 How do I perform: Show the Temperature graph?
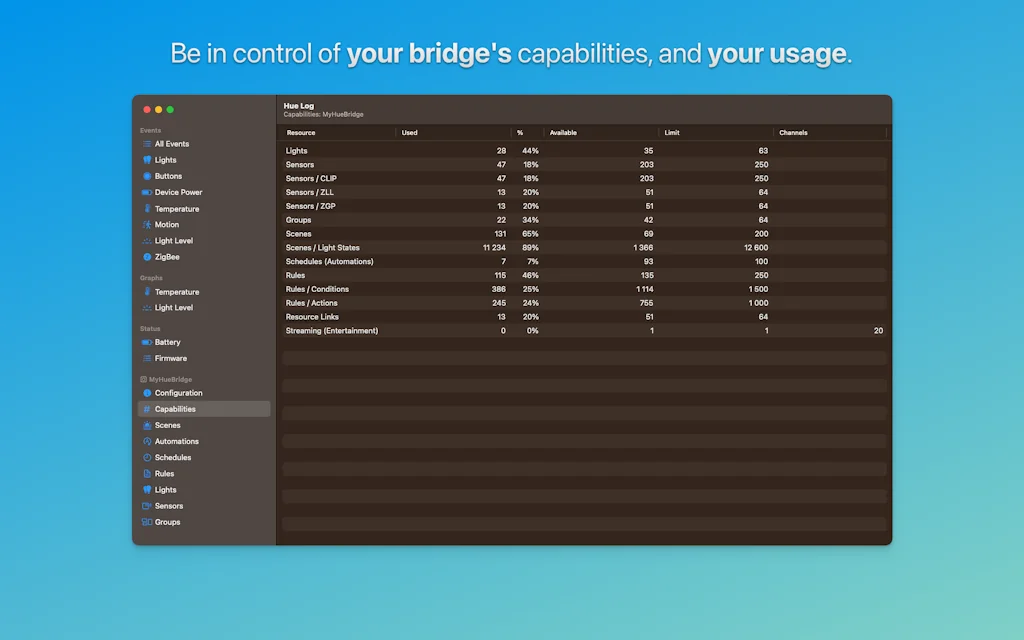coord(176,292)
